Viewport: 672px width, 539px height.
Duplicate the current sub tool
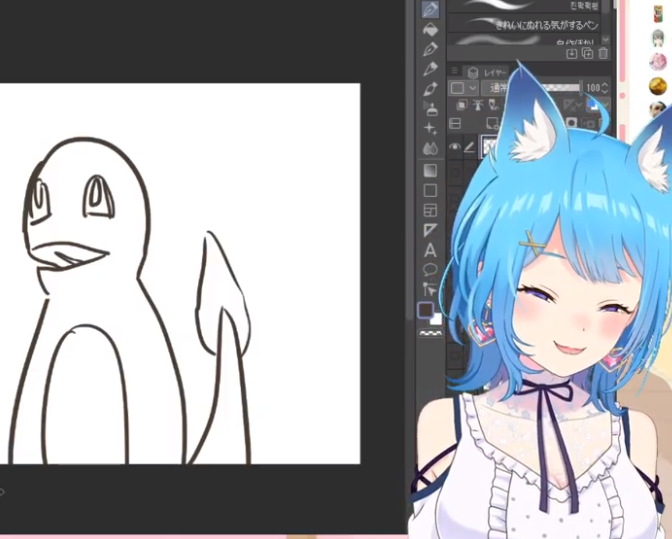pos(588,54)
